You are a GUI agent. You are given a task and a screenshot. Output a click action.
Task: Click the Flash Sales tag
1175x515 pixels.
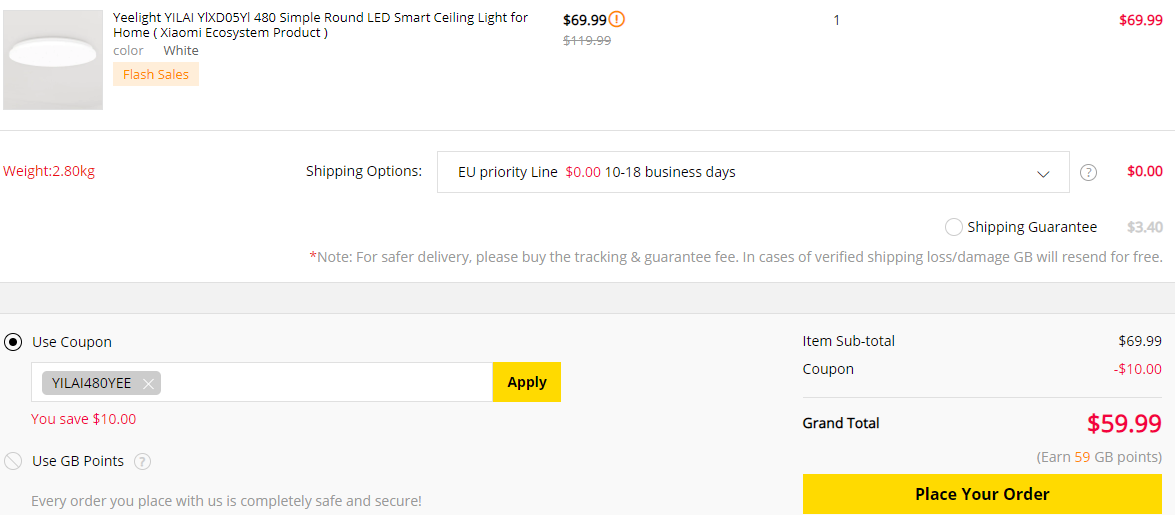point(156,74)
